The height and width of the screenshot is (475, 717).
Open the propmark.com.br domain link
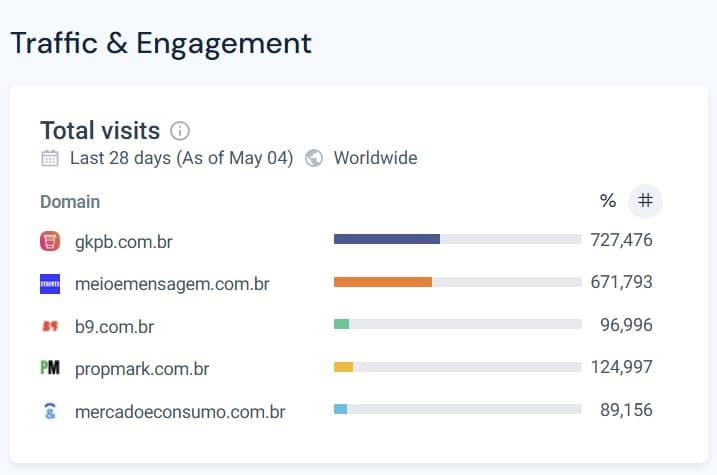tap(142, 369)
